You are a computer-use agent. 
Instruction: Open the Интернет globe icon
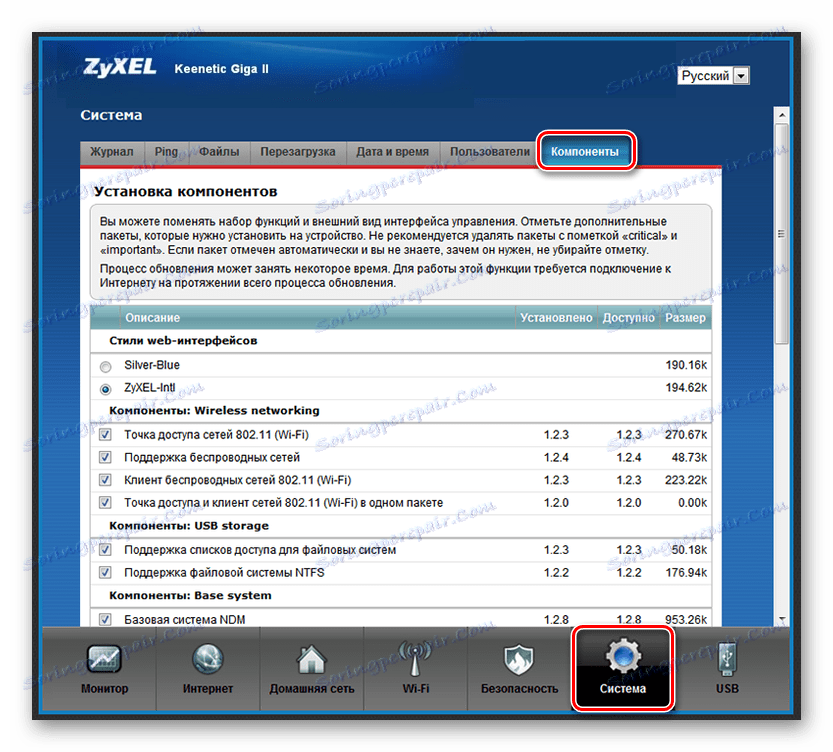tap(208, 659)
